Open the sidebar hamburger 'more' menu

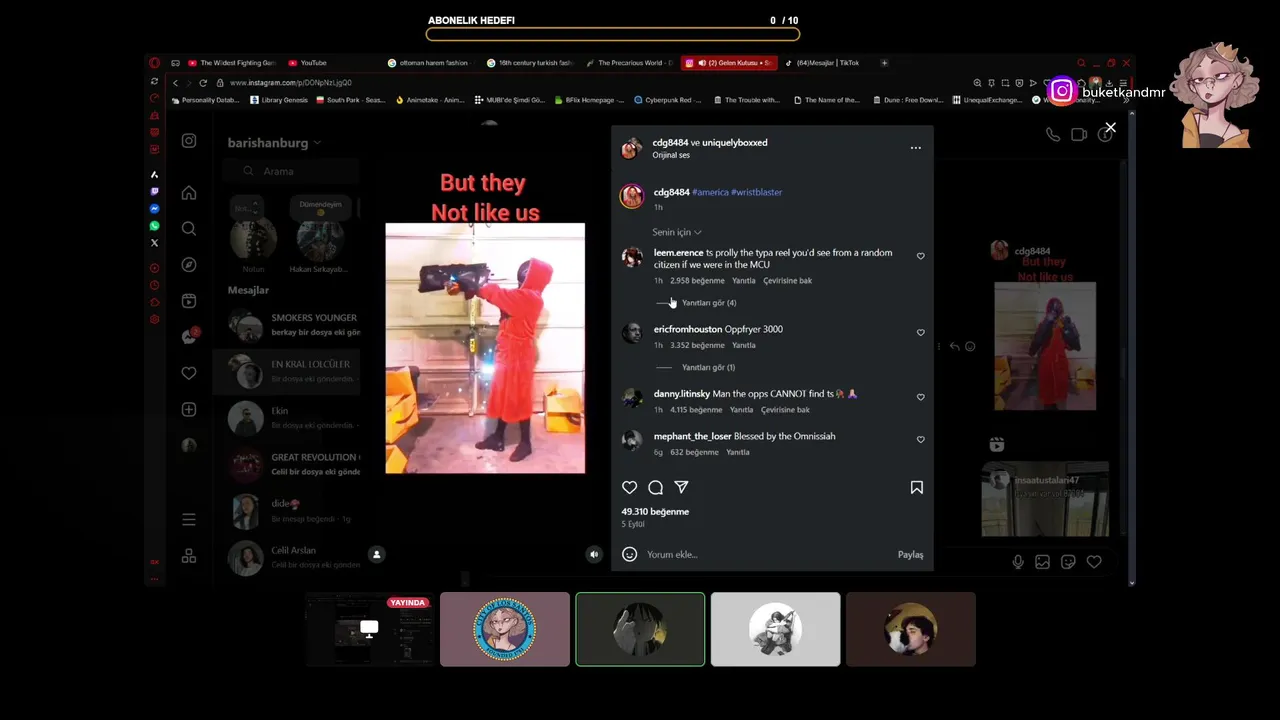coord(189,519)
